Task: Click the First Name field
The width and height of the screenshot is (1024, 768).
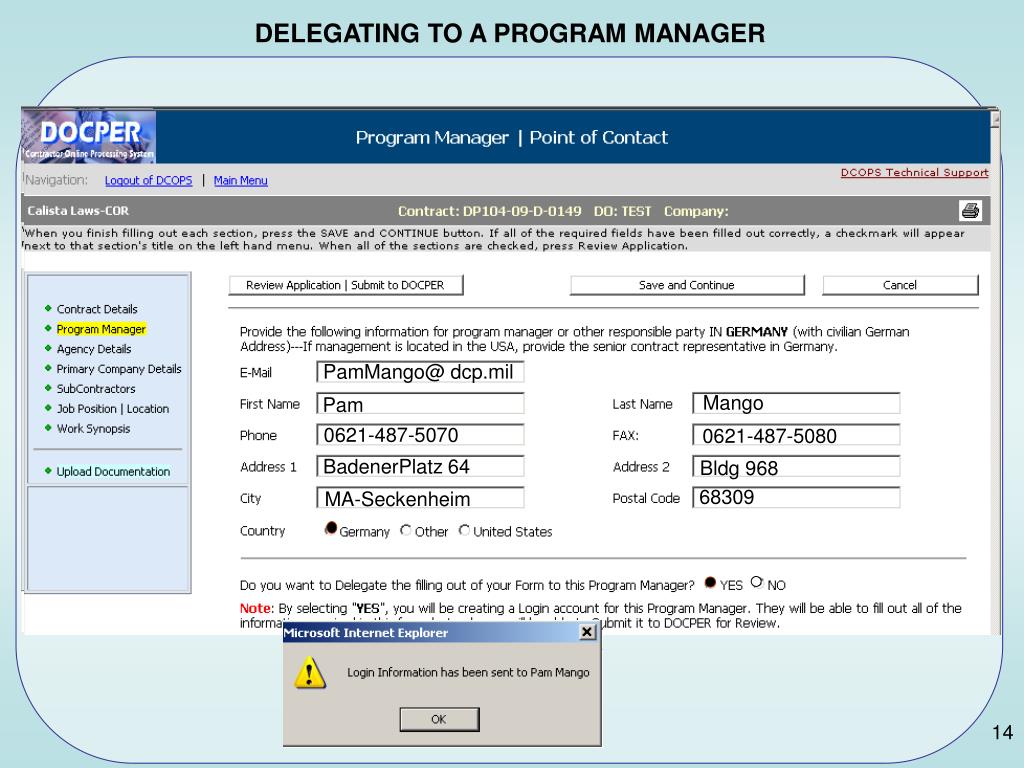Action: pyautogui.click(x=420, y=404)
